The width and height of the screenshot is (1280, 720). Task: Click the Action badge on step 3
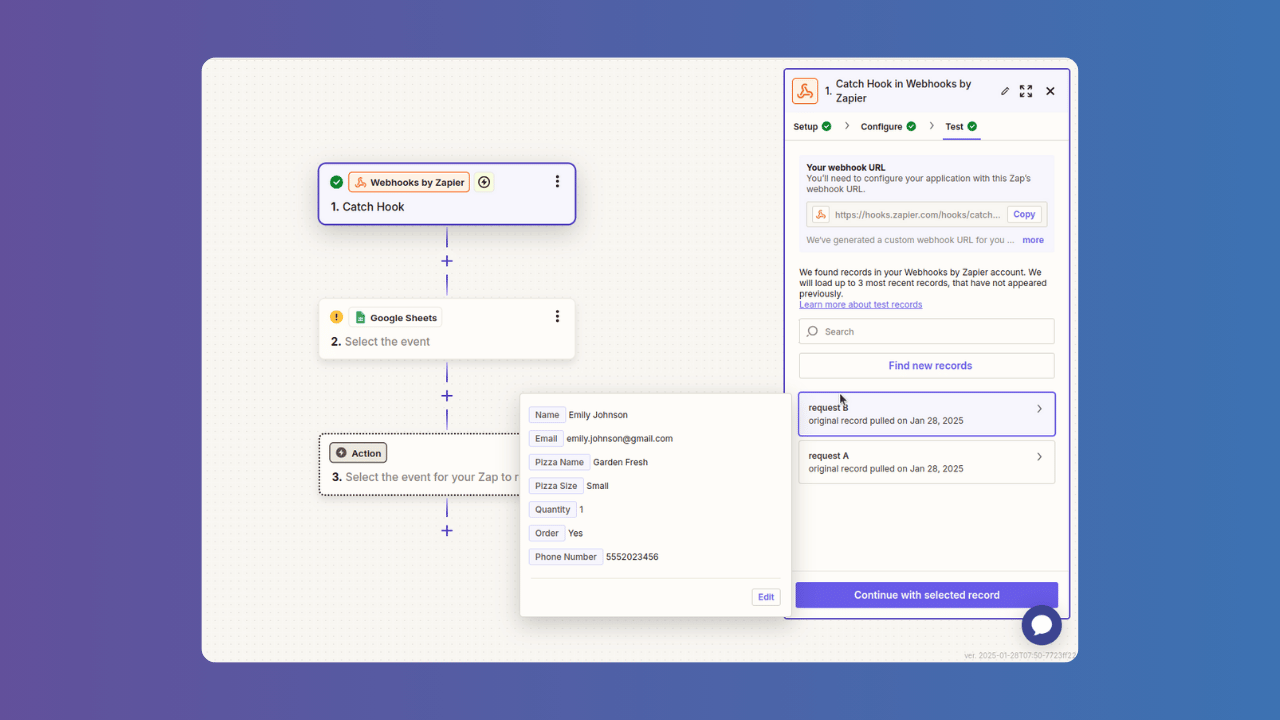358,453
